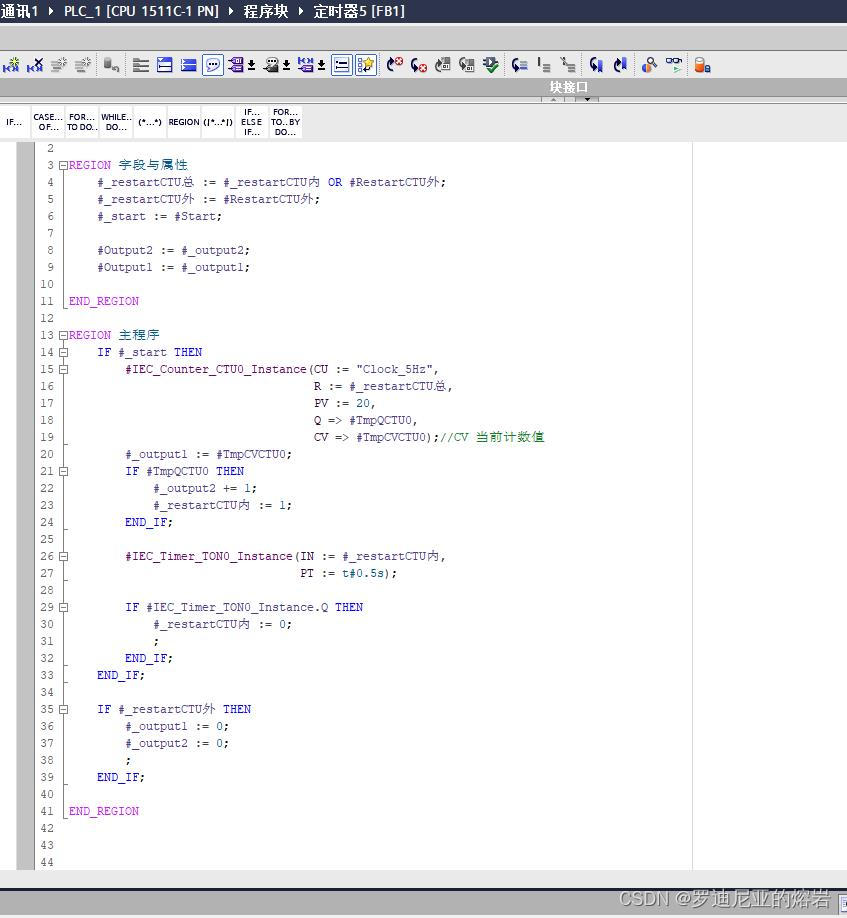Viewport: 847px width, 918px height.
Task: Collapse IF #_restartCTU外 block line 35
Action: point(63,709)
